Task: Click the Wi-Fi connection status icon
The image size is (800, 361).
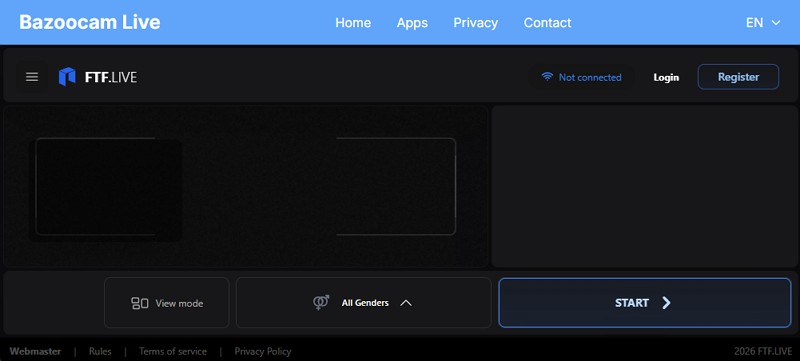Action: pyautogui.click(x=547, y=77)
